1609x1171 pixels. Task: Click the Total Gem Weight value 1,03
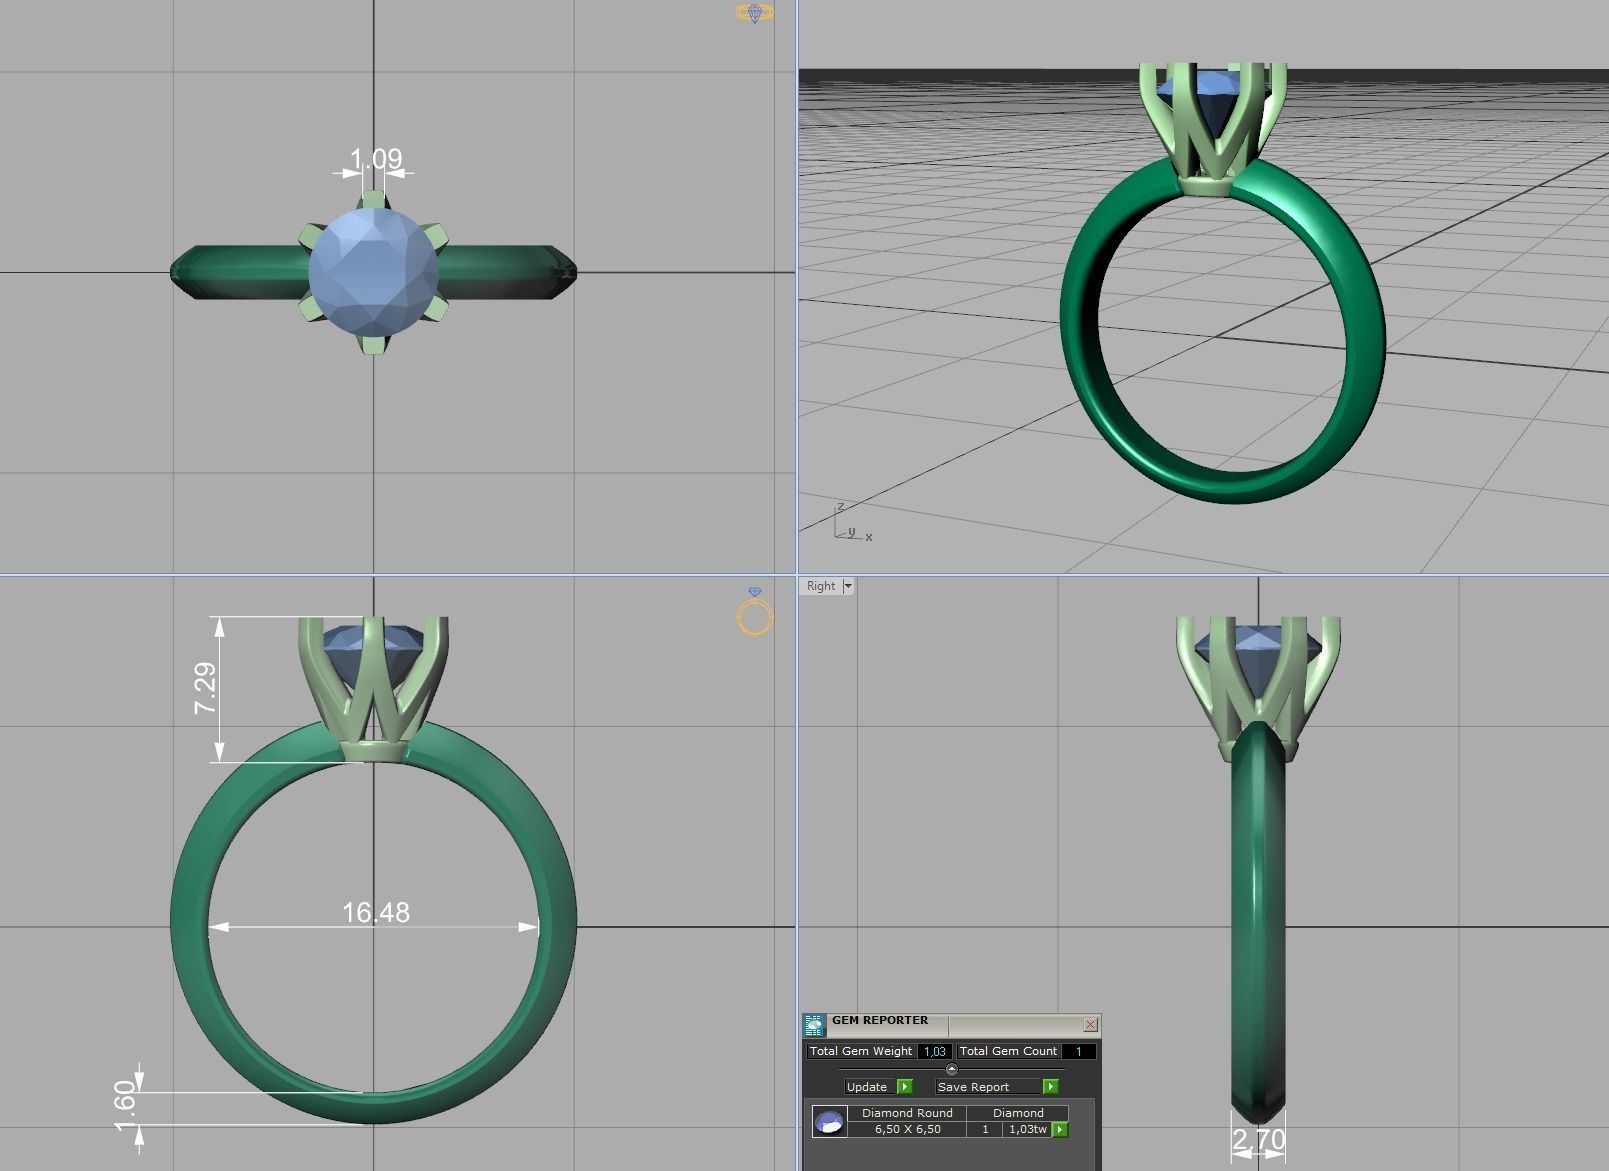[934, 1051]
